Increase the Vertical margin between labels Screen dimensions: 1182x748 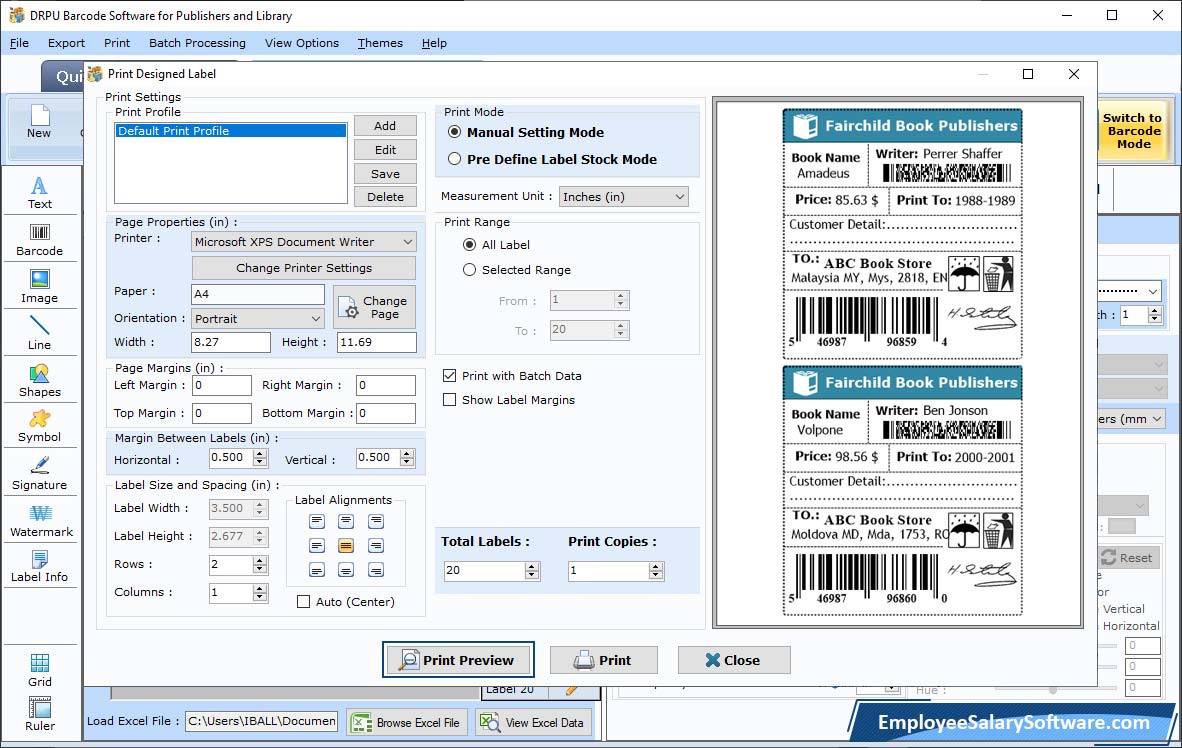click(x=407, y=453)
